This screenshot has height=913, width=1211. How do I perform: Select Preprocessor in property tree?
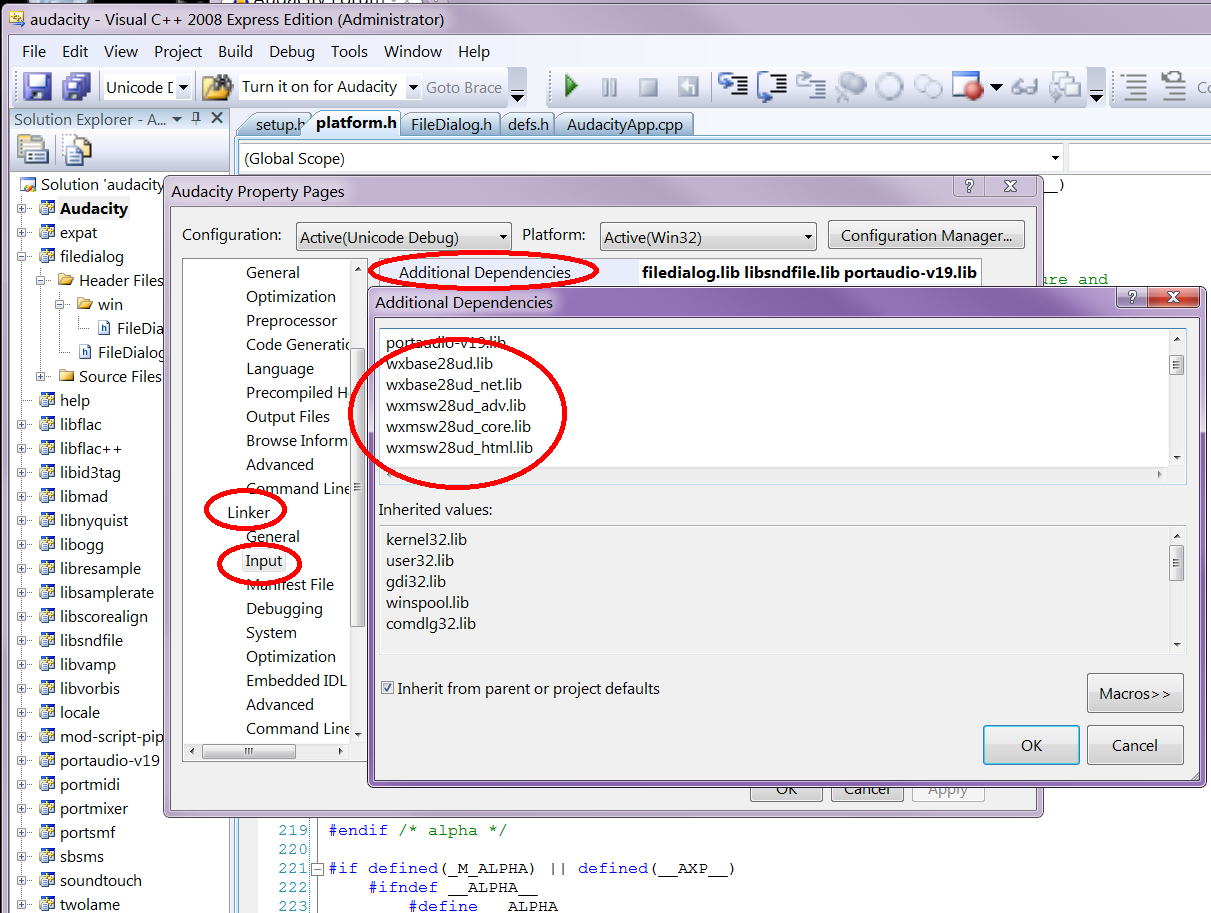coord(291,321)
